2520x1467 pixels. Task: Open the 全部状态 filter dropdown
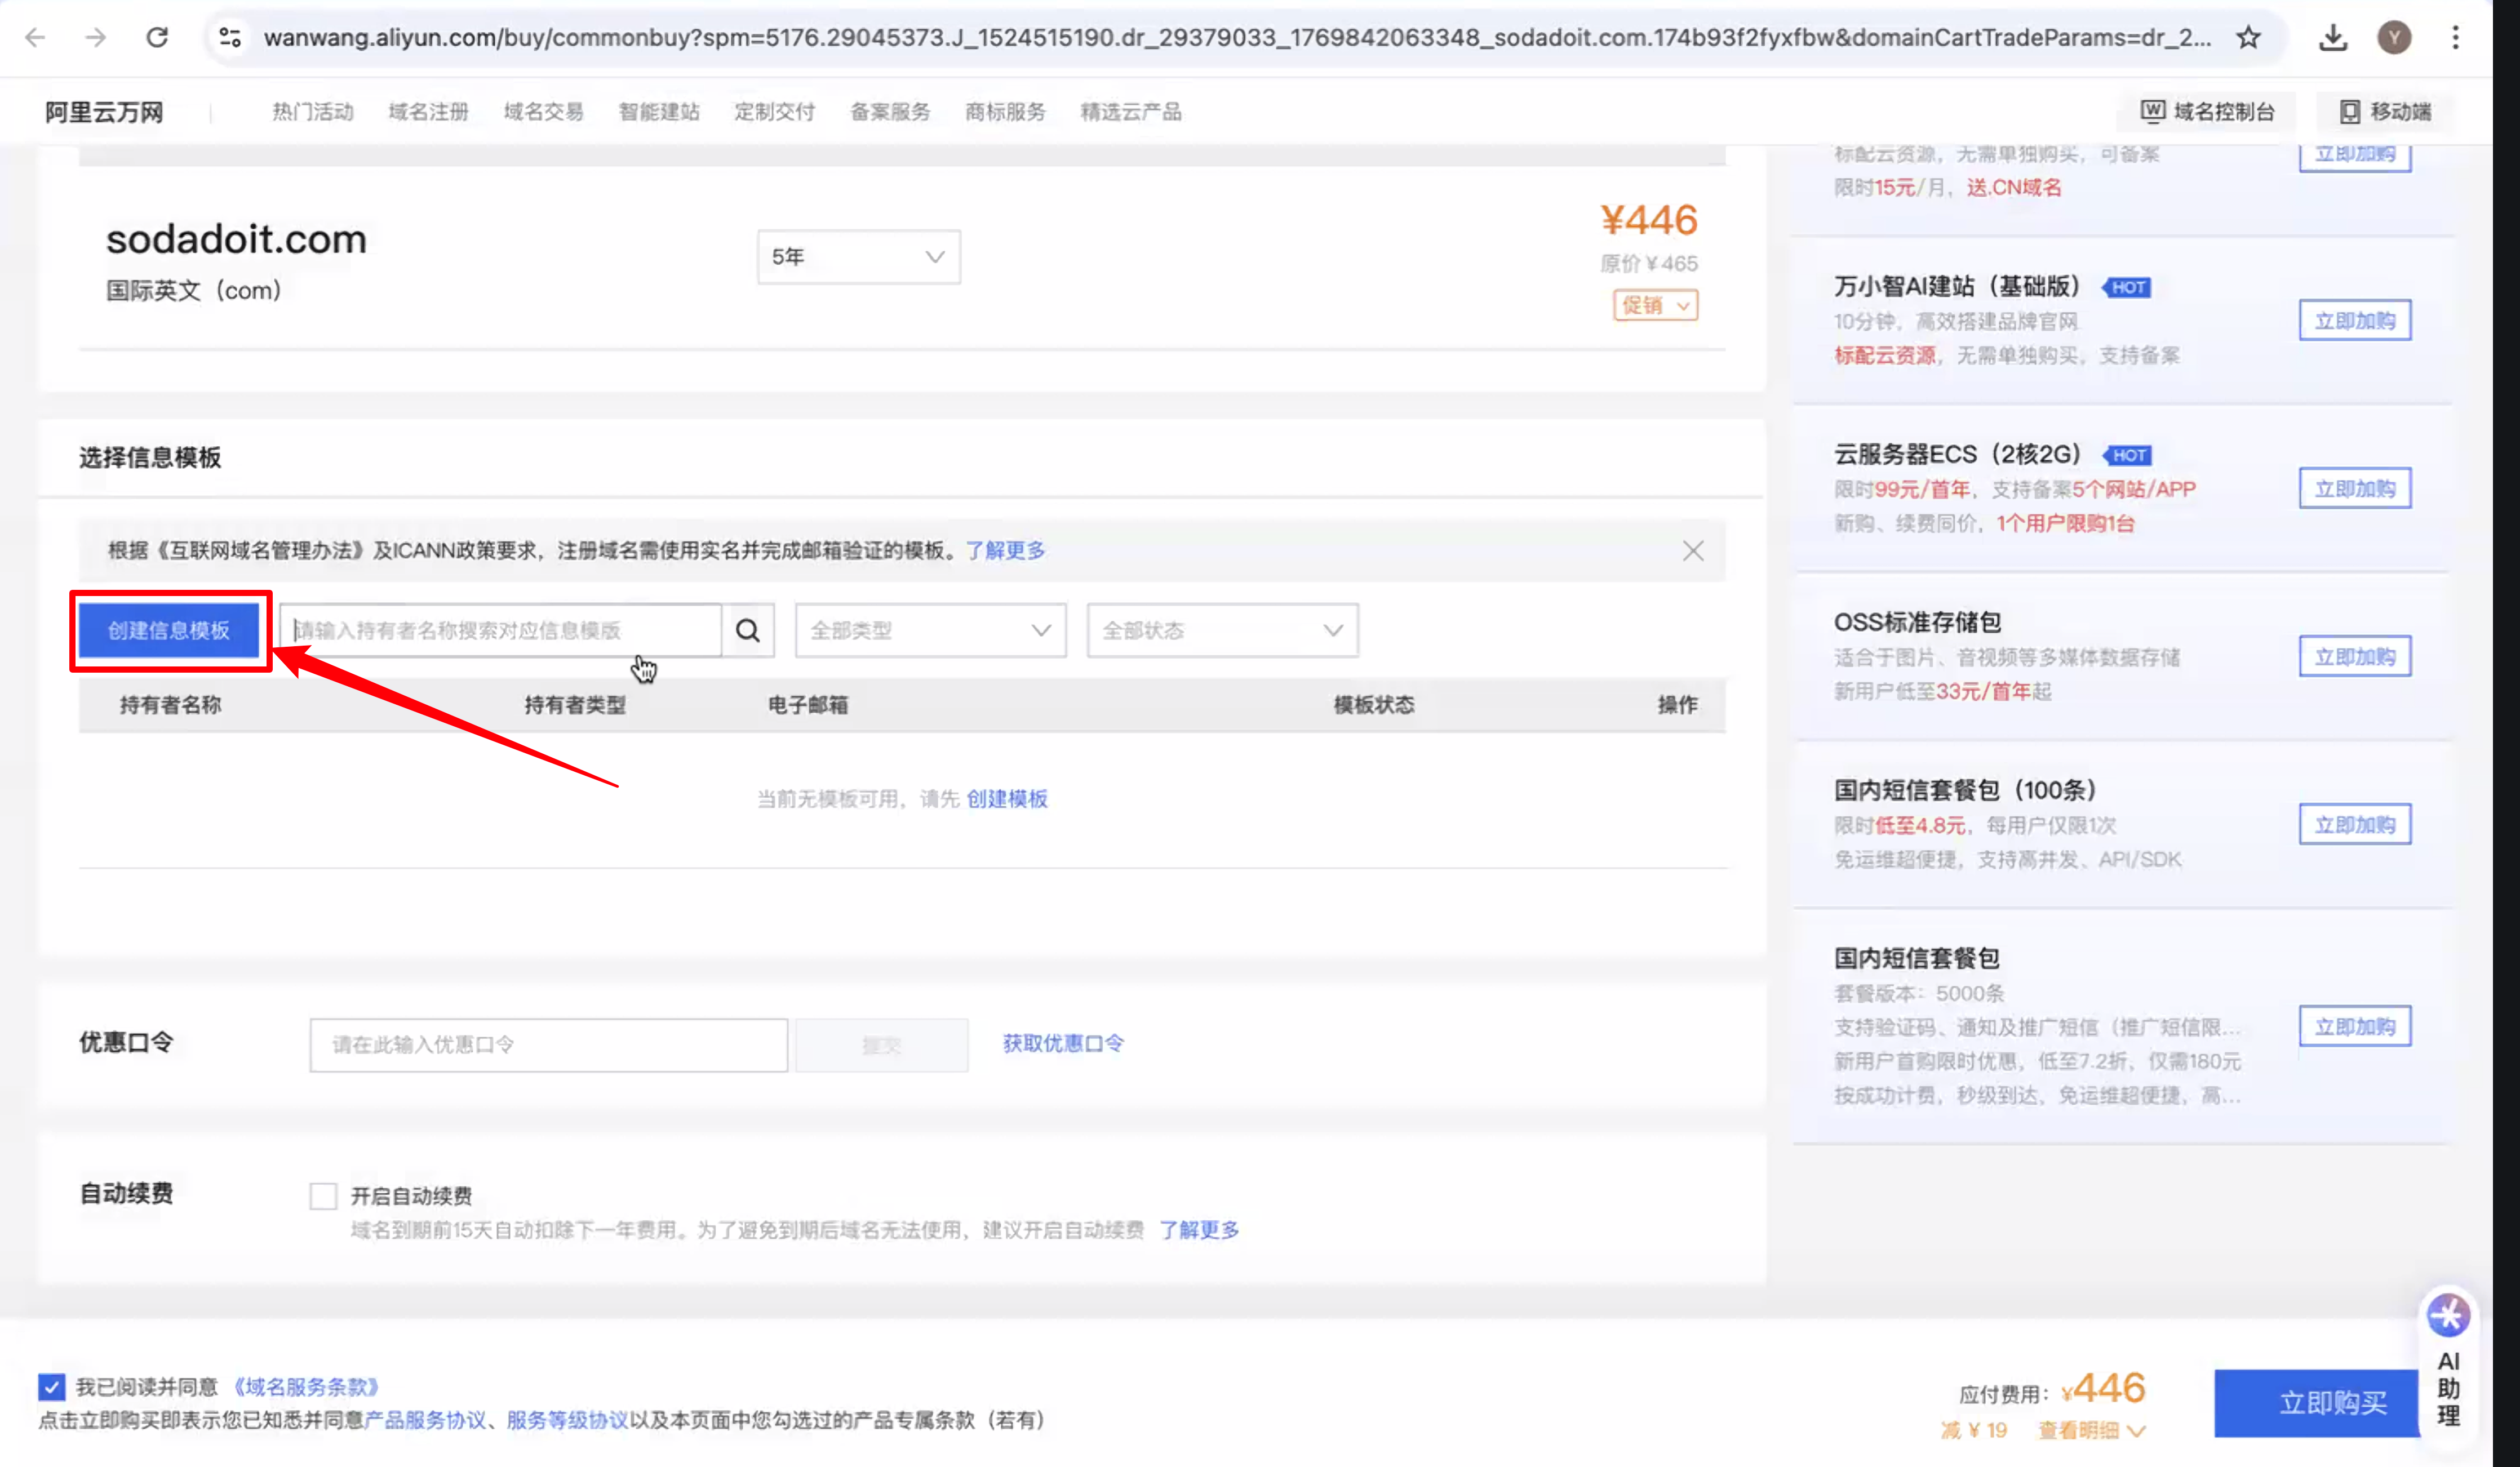(x=1223, y=630)
